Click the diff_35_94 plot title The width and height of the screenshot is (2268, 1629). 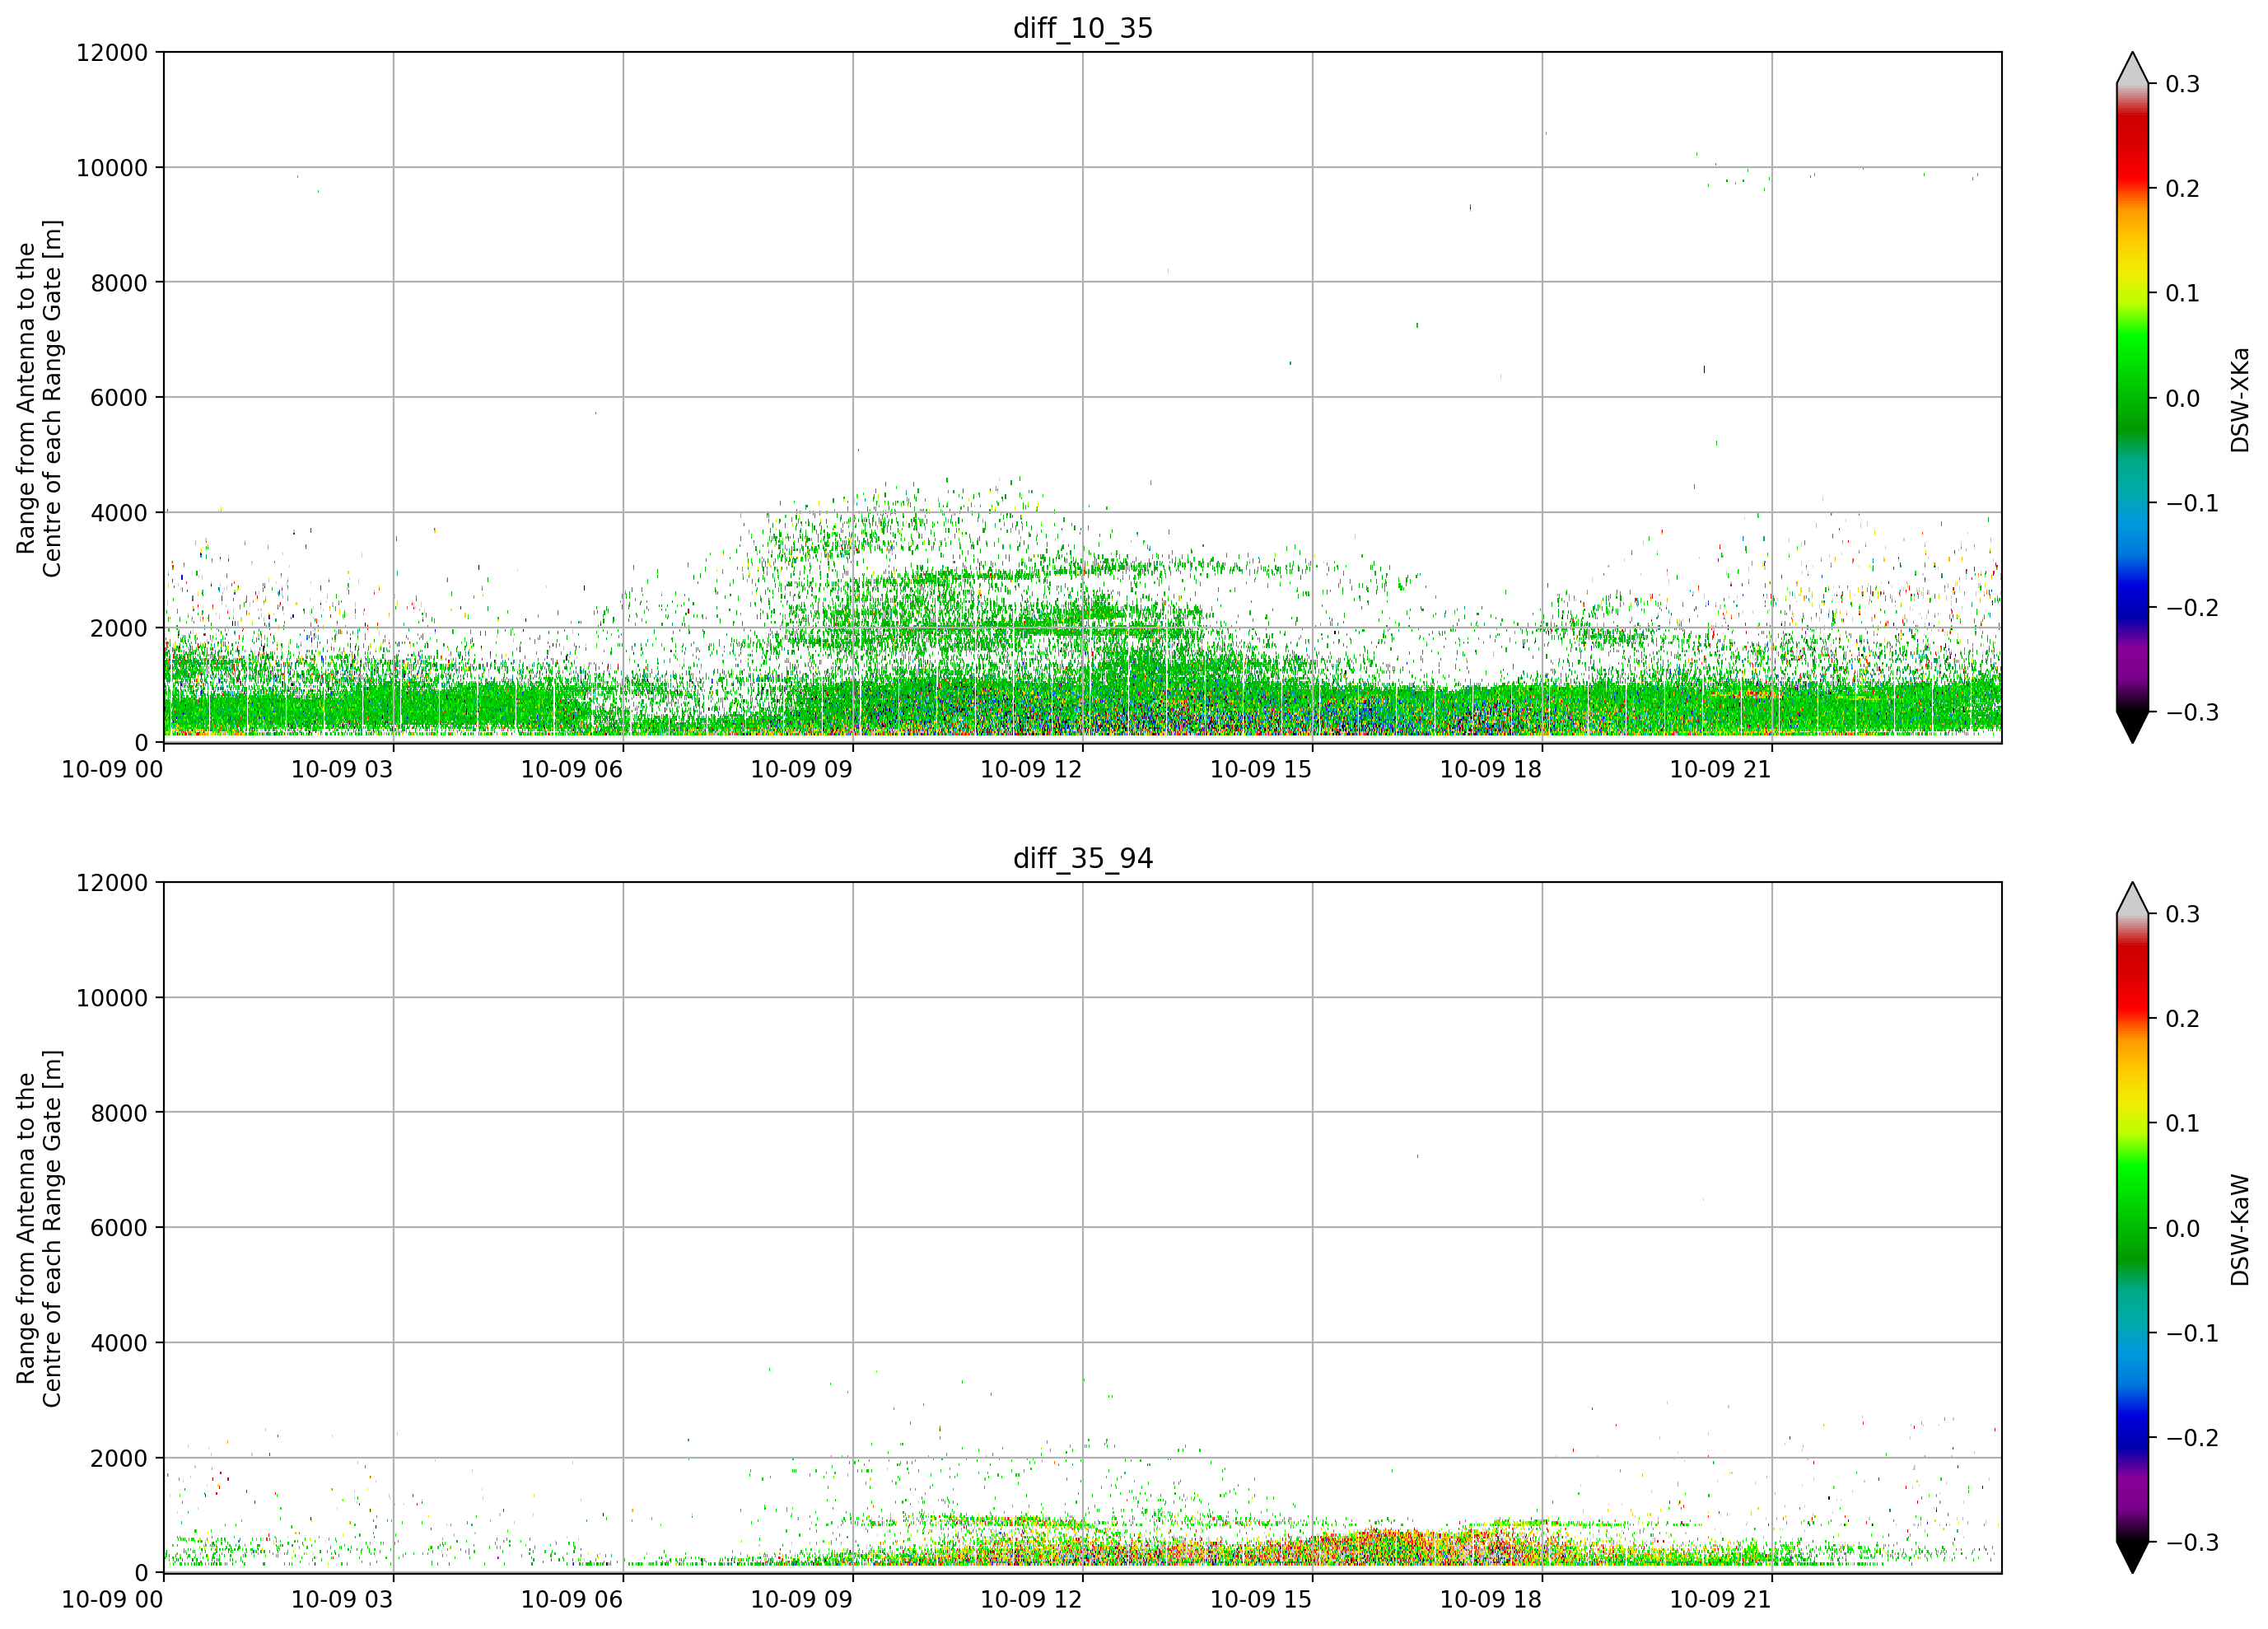1083,858
